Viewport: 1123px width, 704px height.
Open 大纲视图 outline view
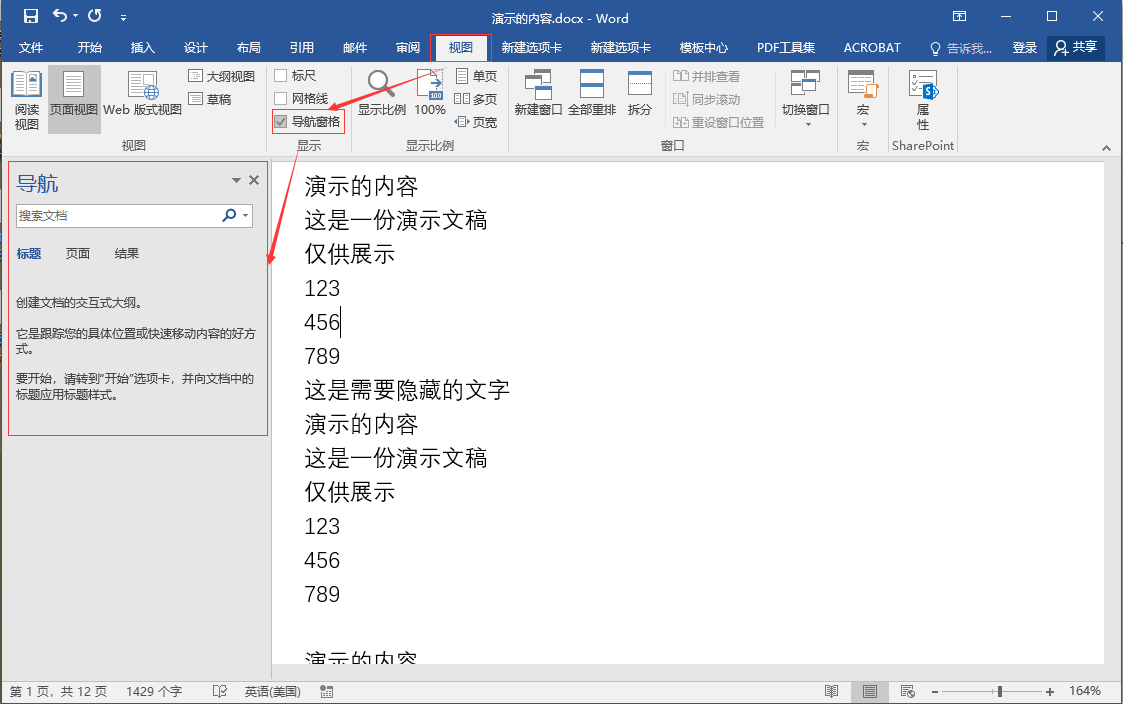221,76
